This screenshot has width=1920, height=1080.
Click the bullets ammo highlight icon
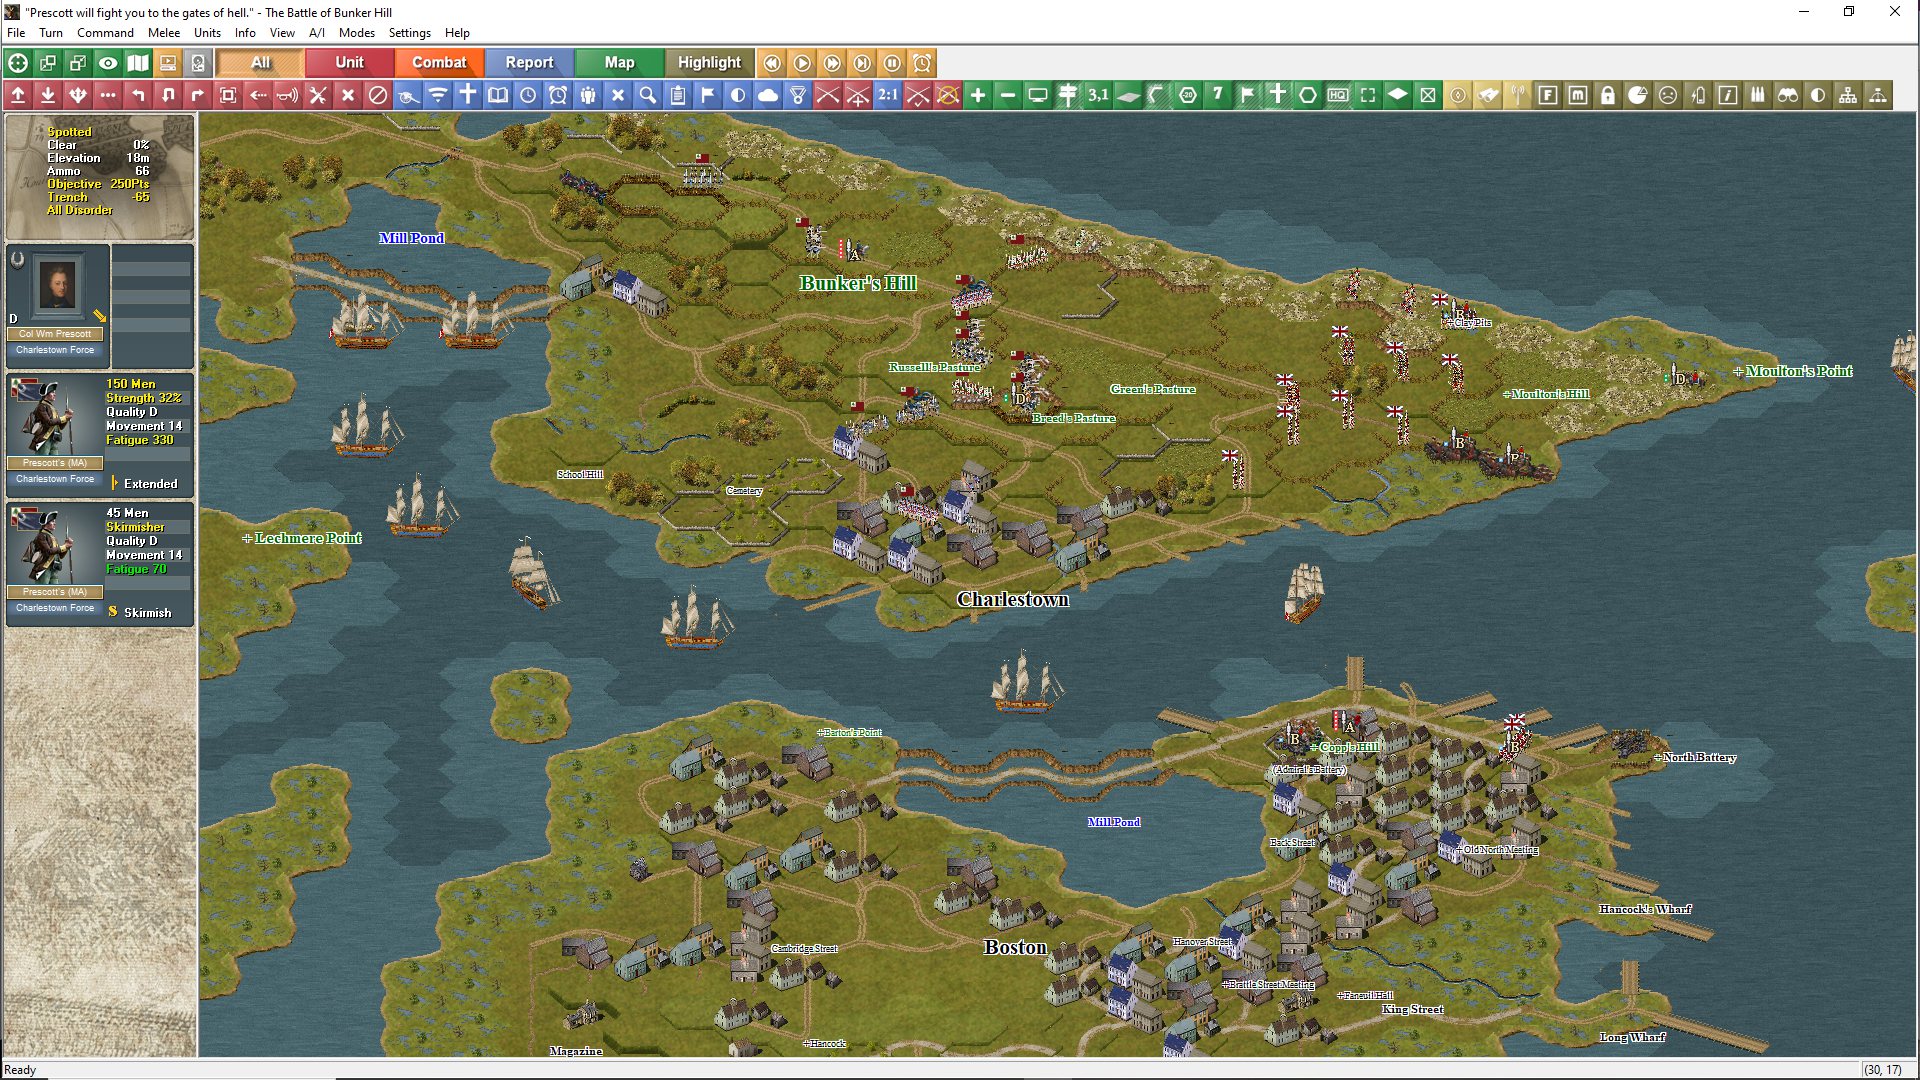1758,95
